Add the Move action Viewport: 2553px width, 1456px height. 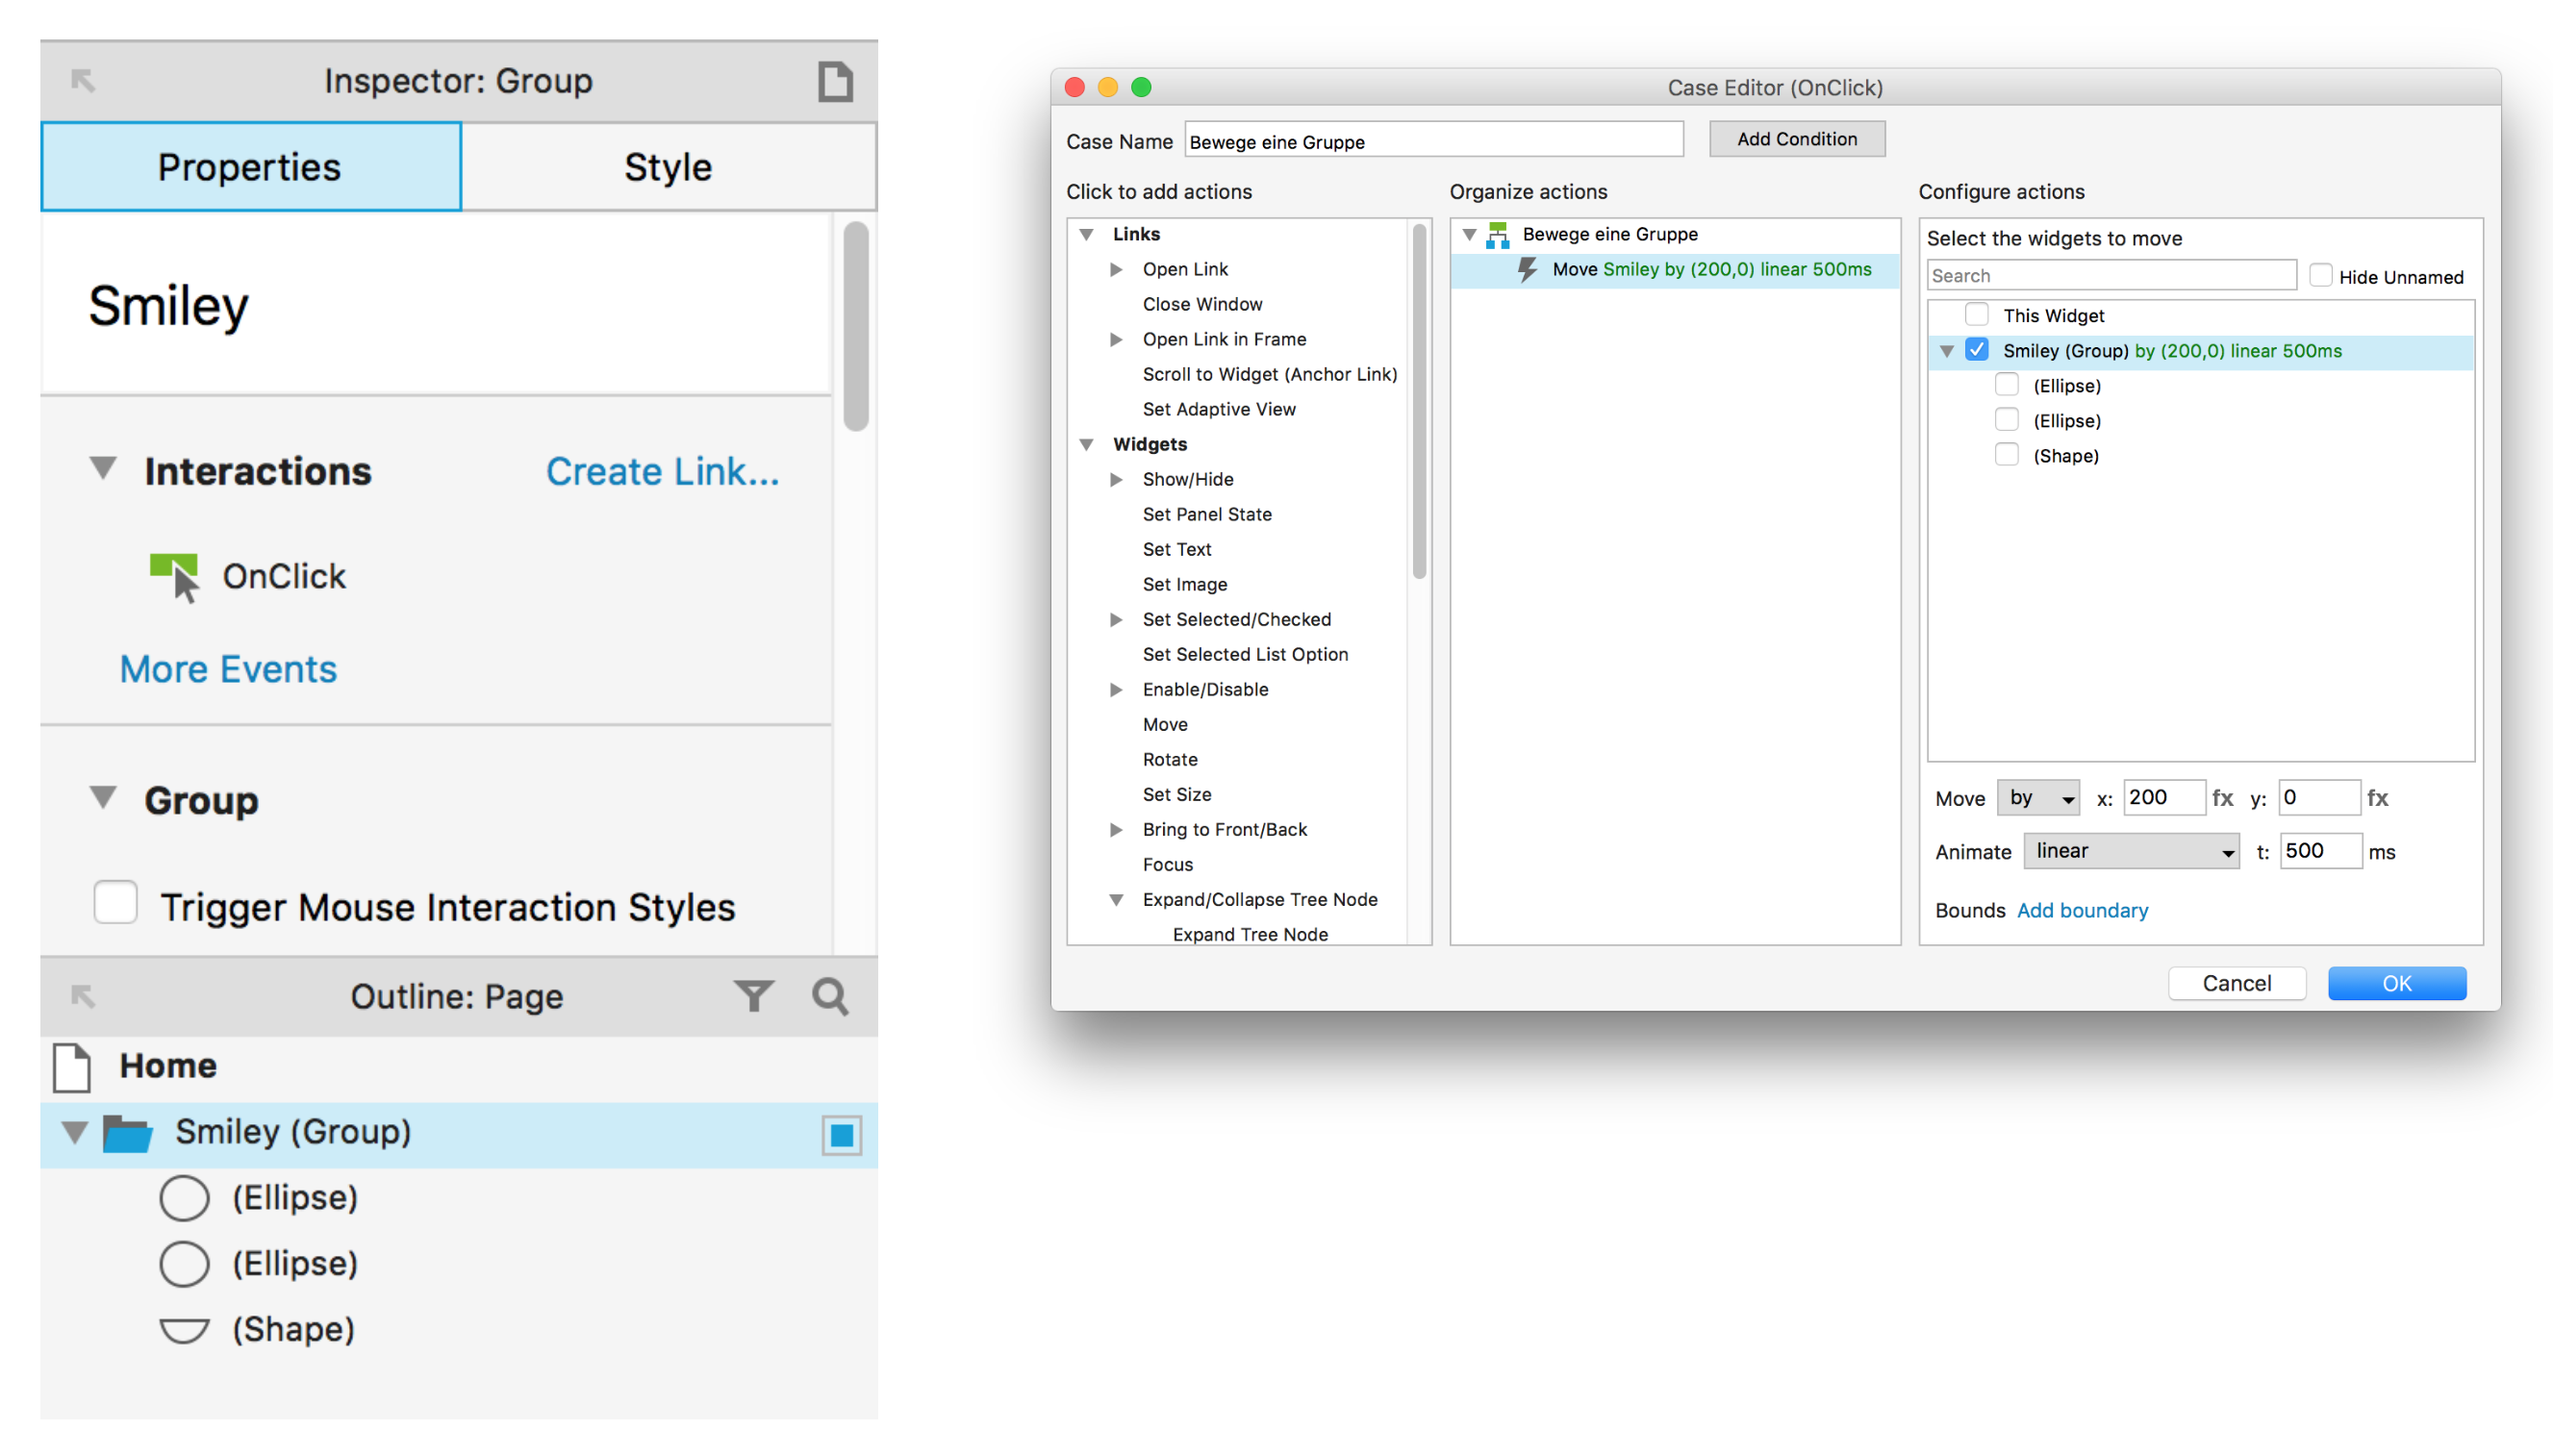click(1165, 724)
